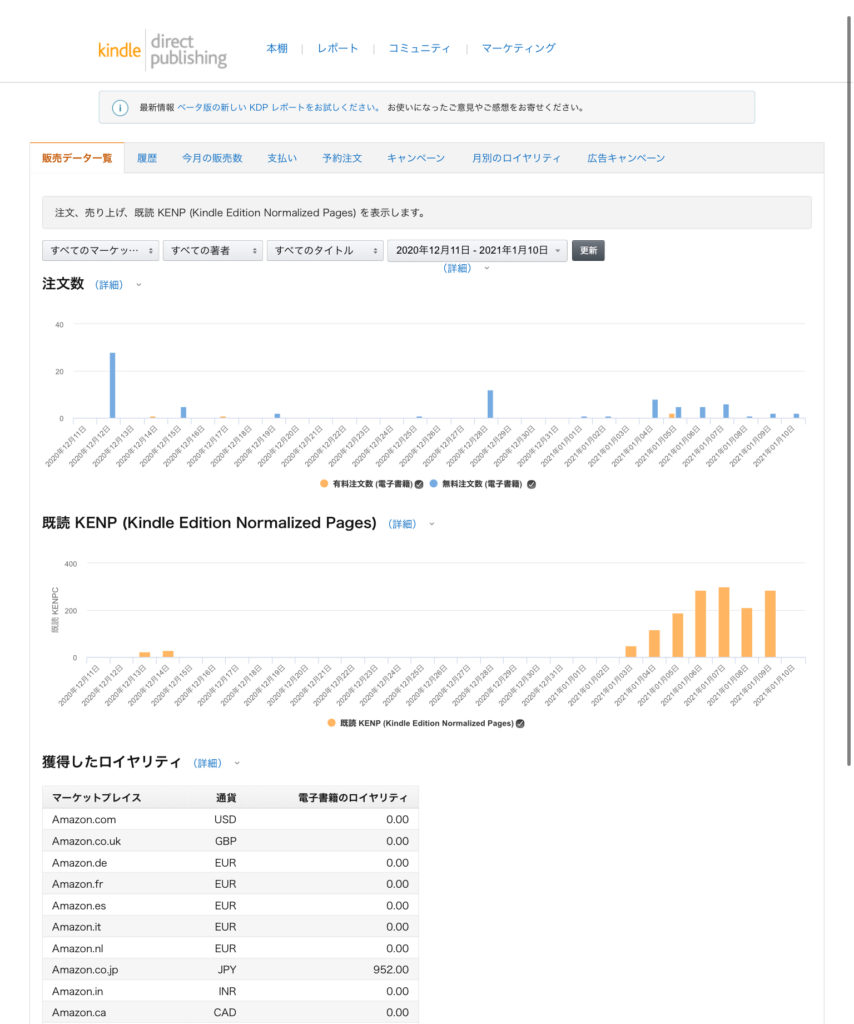Click 詳細 link under the date range

coord(457,268)
